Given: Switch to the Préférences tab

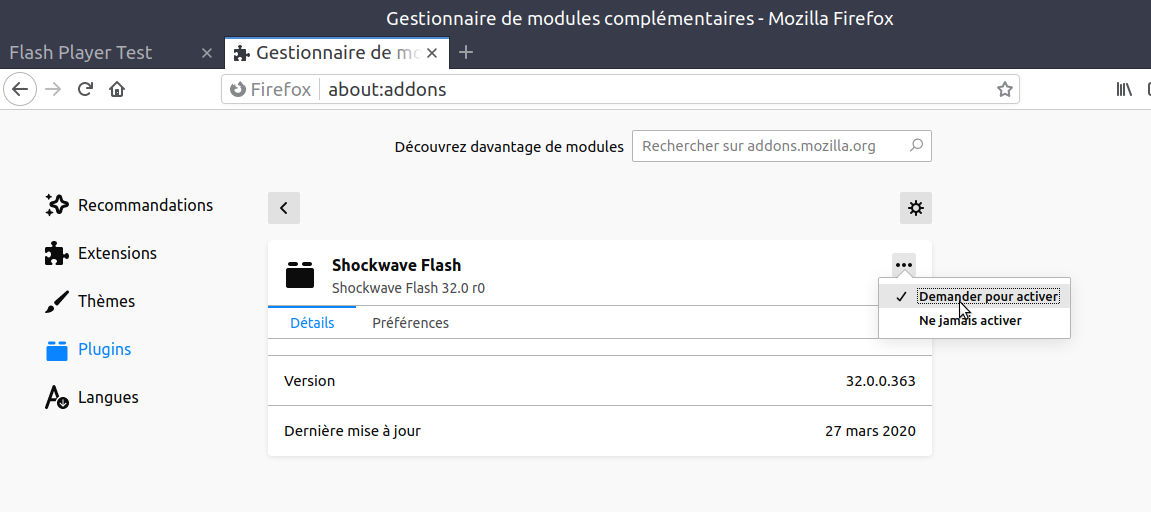Looking at the screenshot, I should coord(410,323).
